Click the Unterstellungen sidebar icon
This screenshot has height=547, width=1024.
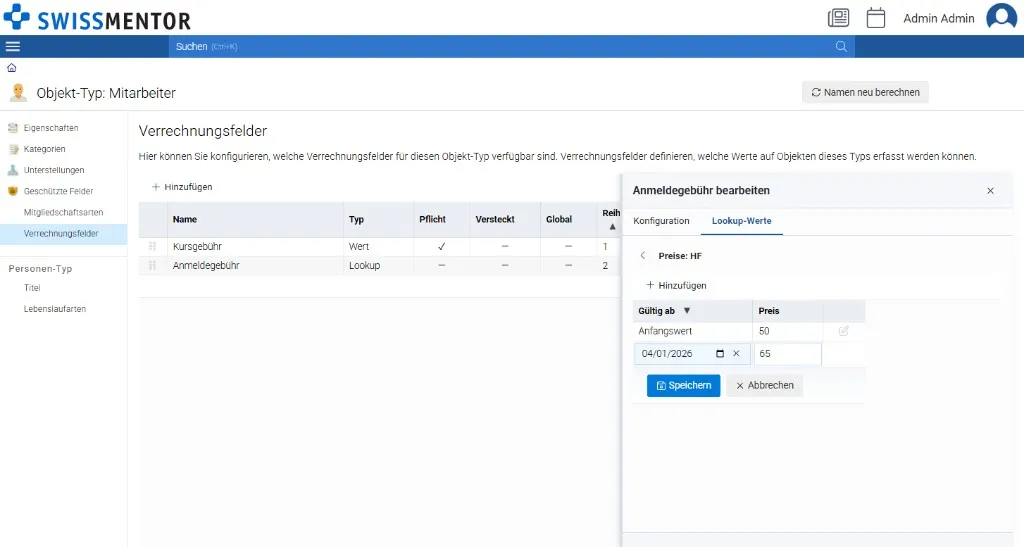point(12,170)
